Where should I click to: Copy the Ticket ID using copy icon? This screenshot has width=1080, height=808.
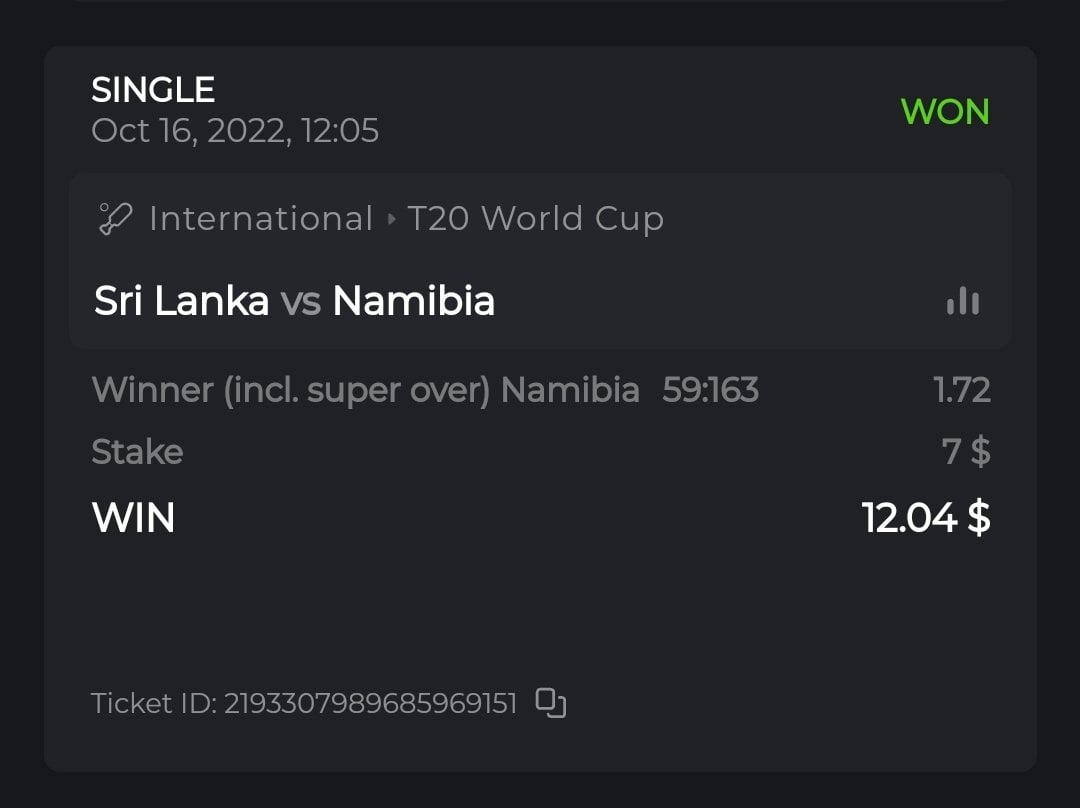coord(551,703)
